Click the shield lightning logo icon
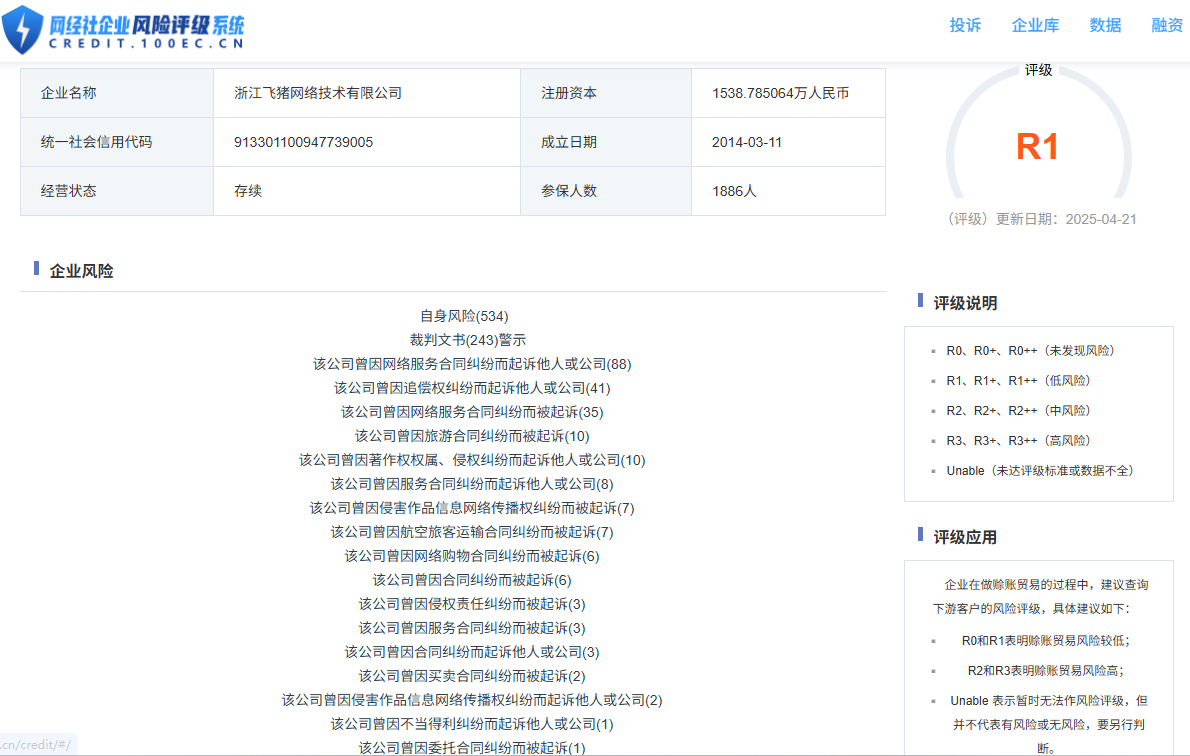 22,29
